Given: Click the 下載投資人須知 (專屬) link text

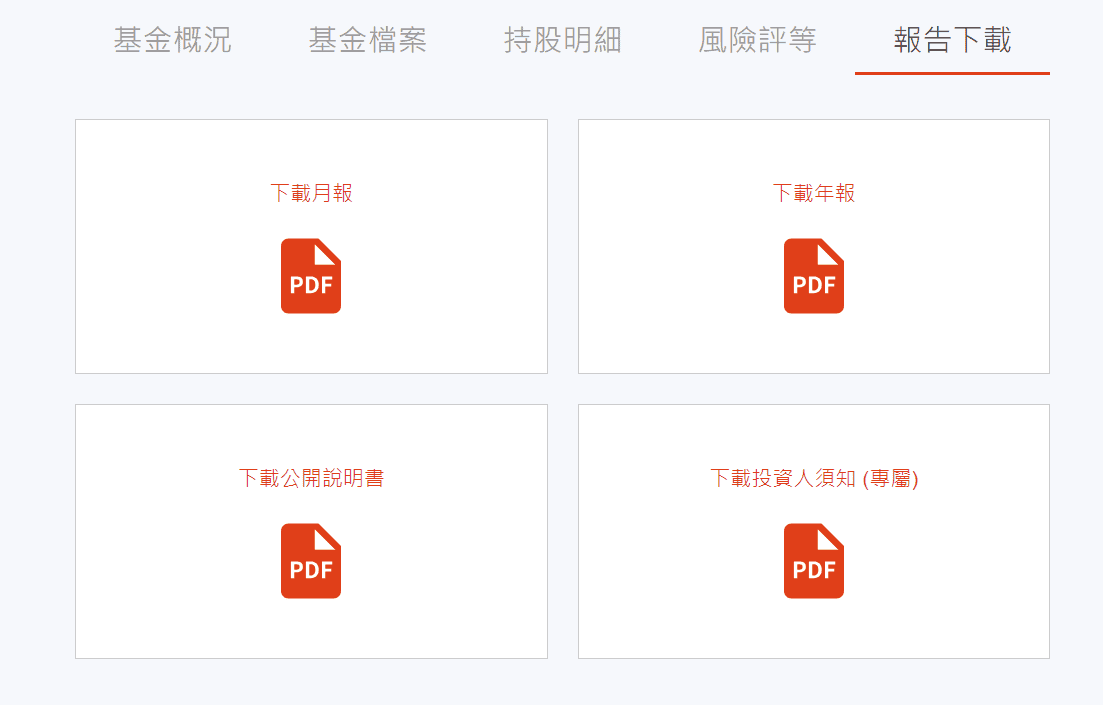Looking at the screenshot, I should point(814,478).
